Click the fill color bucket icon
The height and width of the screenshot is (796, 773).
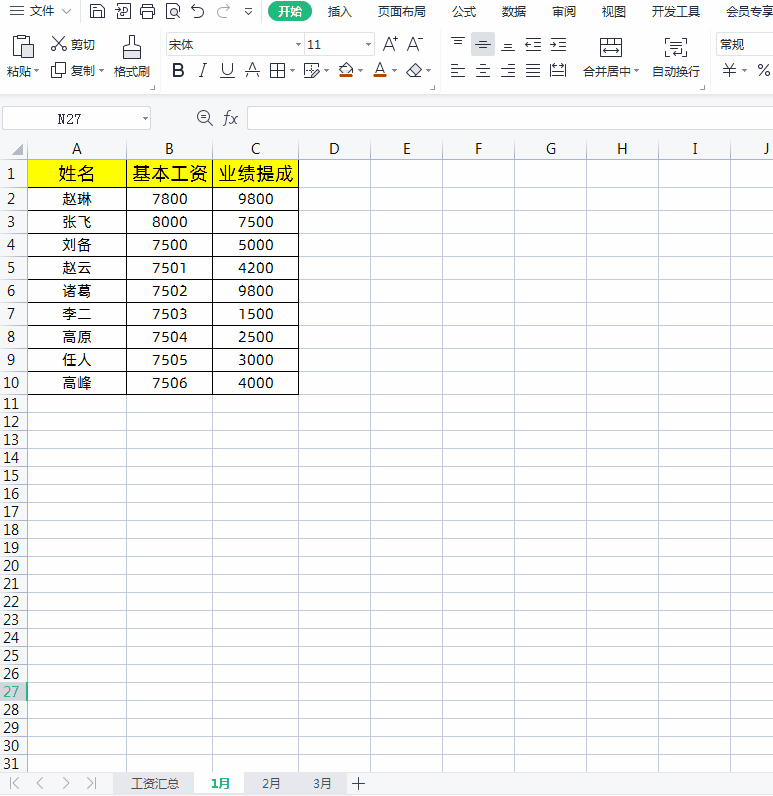346,70
